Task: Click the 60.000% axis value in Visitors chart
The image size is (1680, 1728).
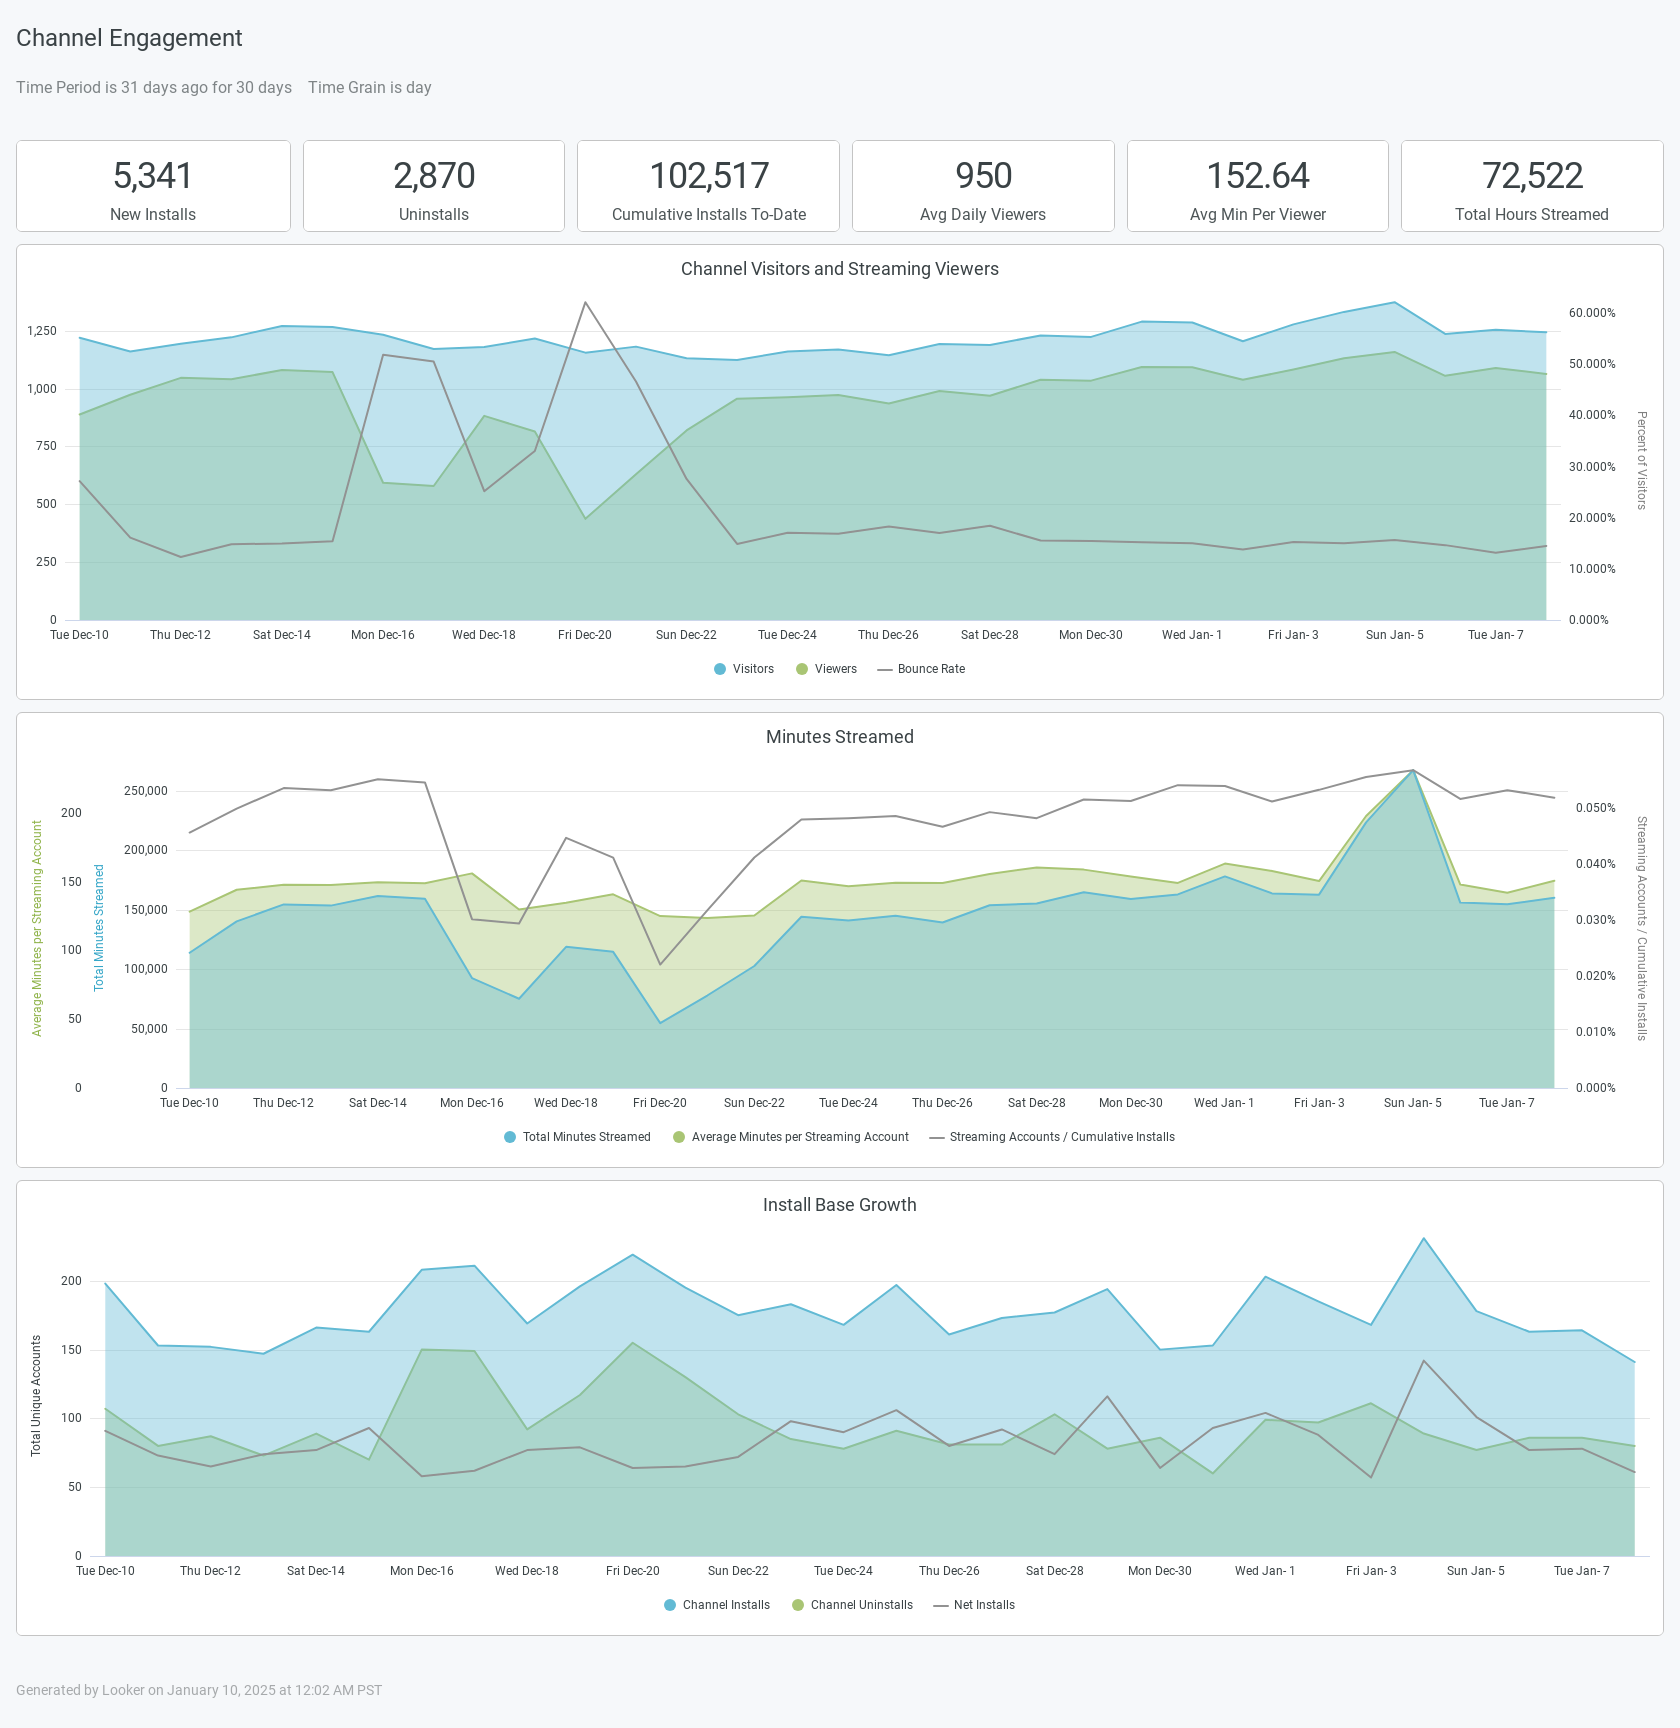Action: [x=1592, y=313]
